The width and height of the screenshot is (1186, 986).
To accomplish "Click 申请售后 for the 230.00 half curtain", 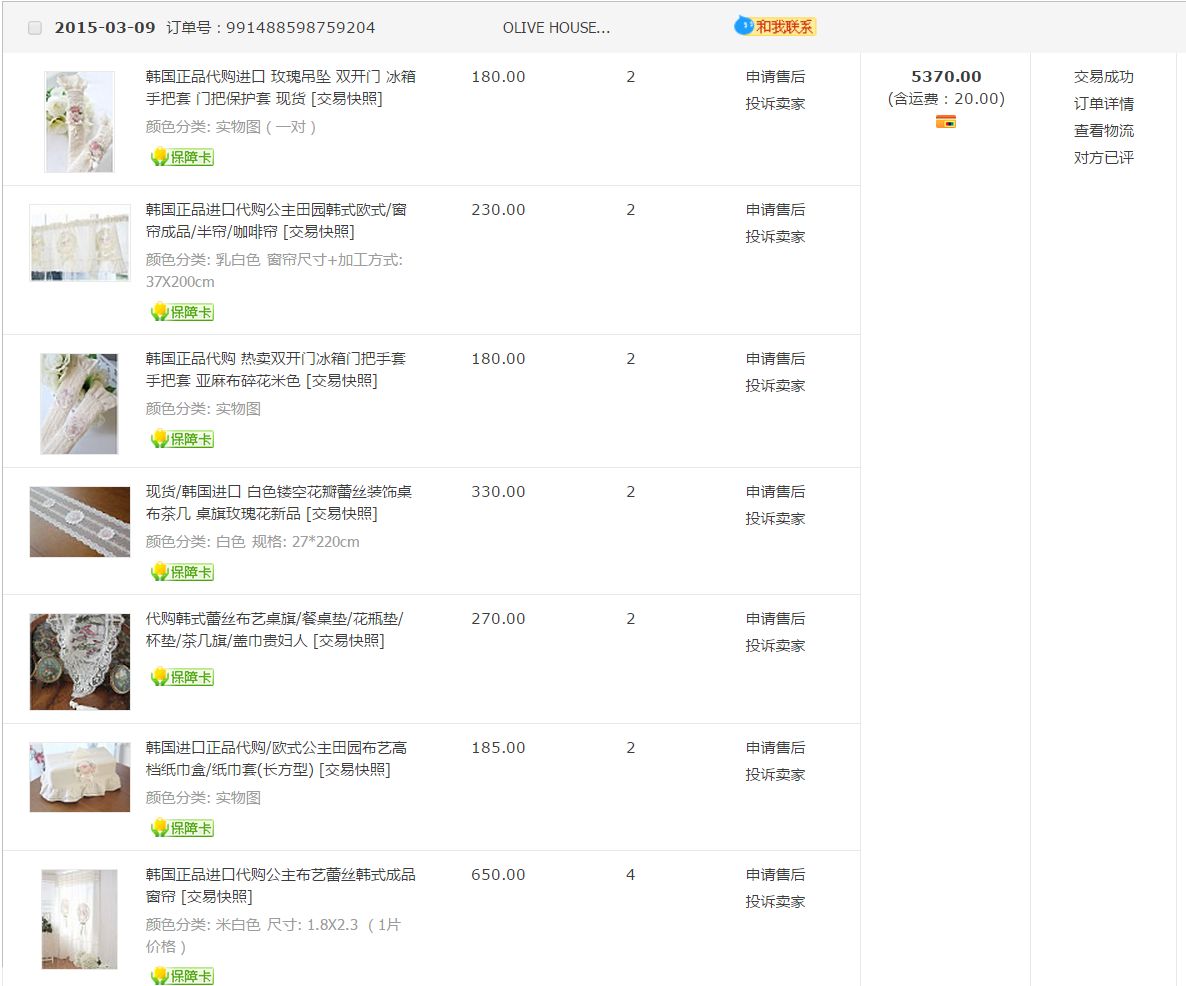I will pyautogui.click(x=775, y=210).
